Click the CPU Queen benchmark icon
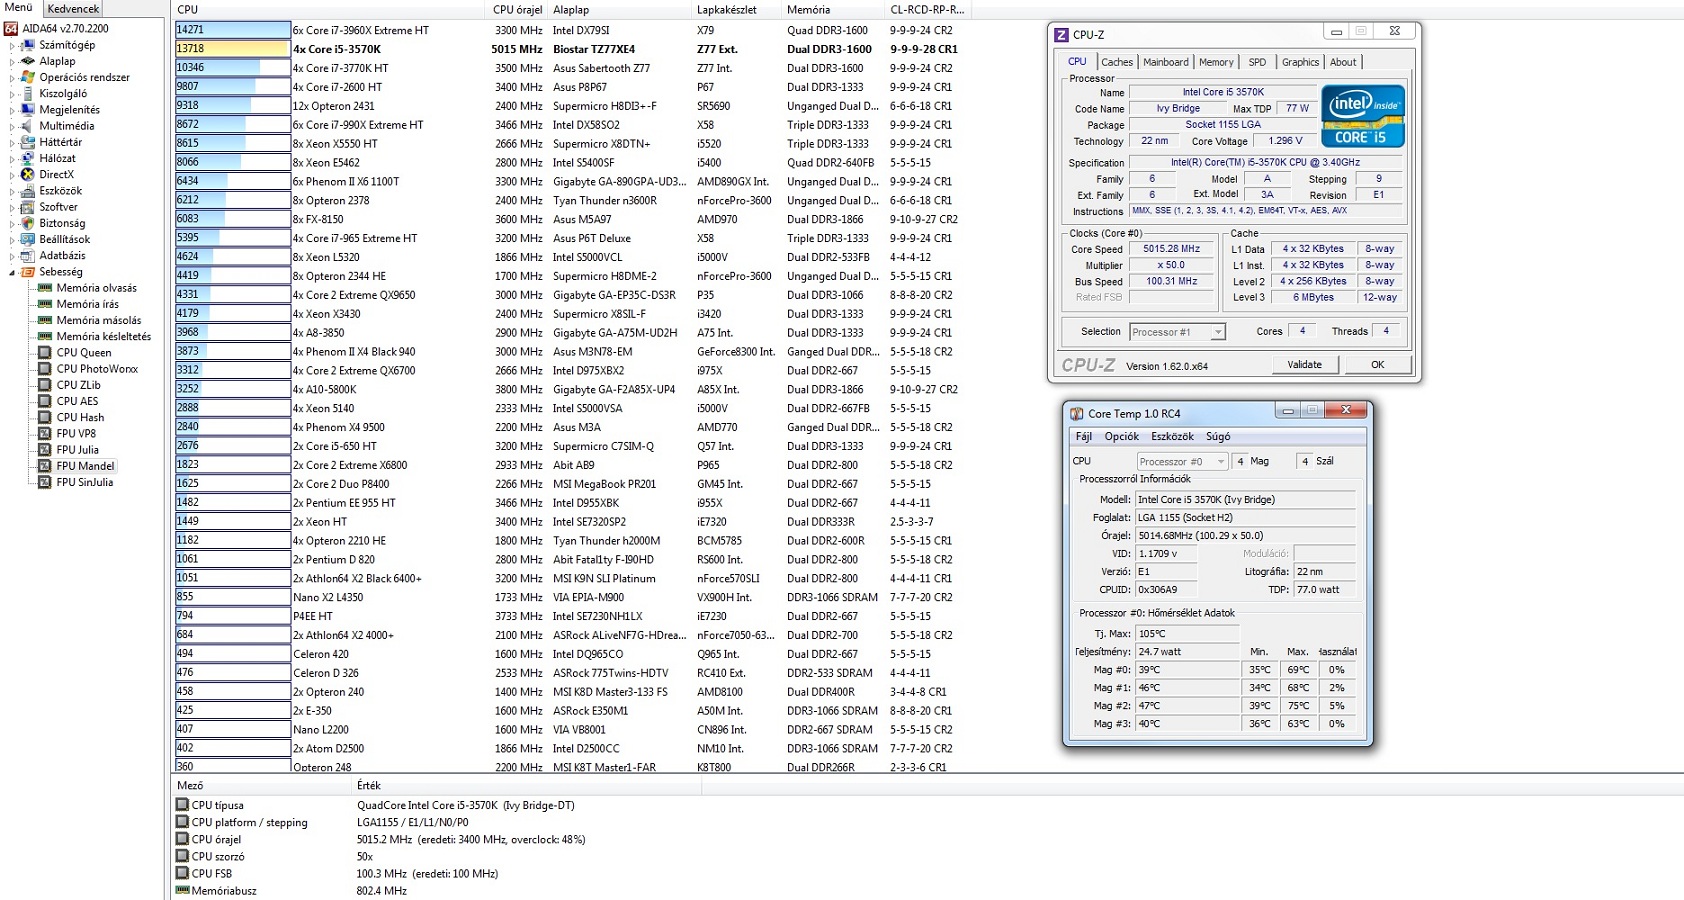The height and width of the screenshot is (900, 1684). [x=45, y=352]
